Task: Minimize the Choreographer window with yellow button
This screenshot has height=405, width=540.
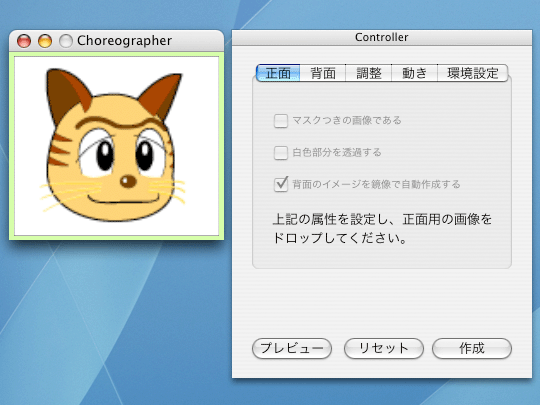Action: pos(45,41)
